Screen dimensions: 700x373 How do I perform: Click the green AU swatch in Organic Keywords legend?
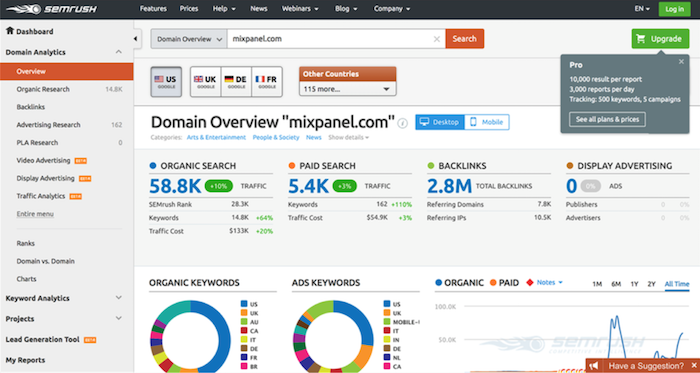point(243,322)
